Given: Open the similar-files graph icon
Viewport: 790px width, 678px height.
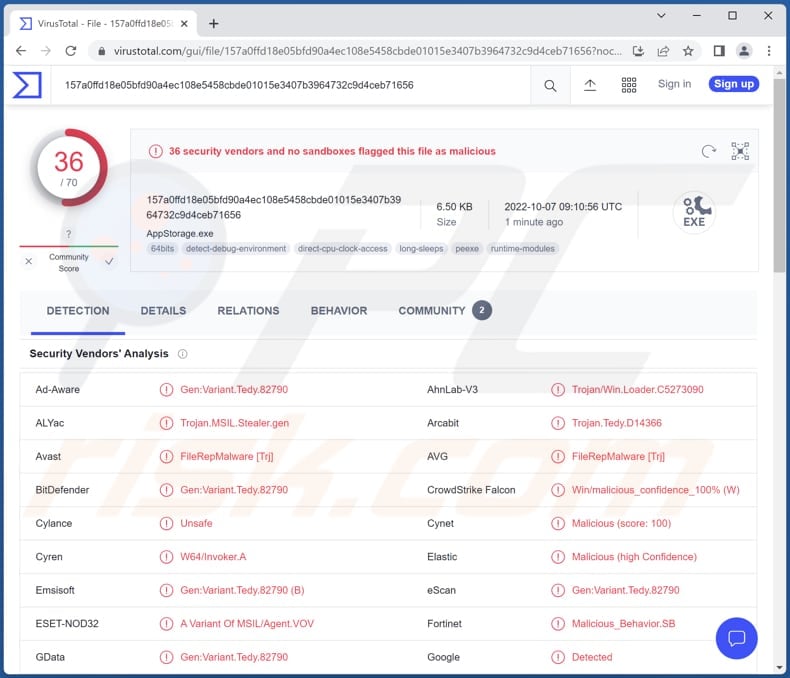Looking at the screenshot, I should [740, 151].
